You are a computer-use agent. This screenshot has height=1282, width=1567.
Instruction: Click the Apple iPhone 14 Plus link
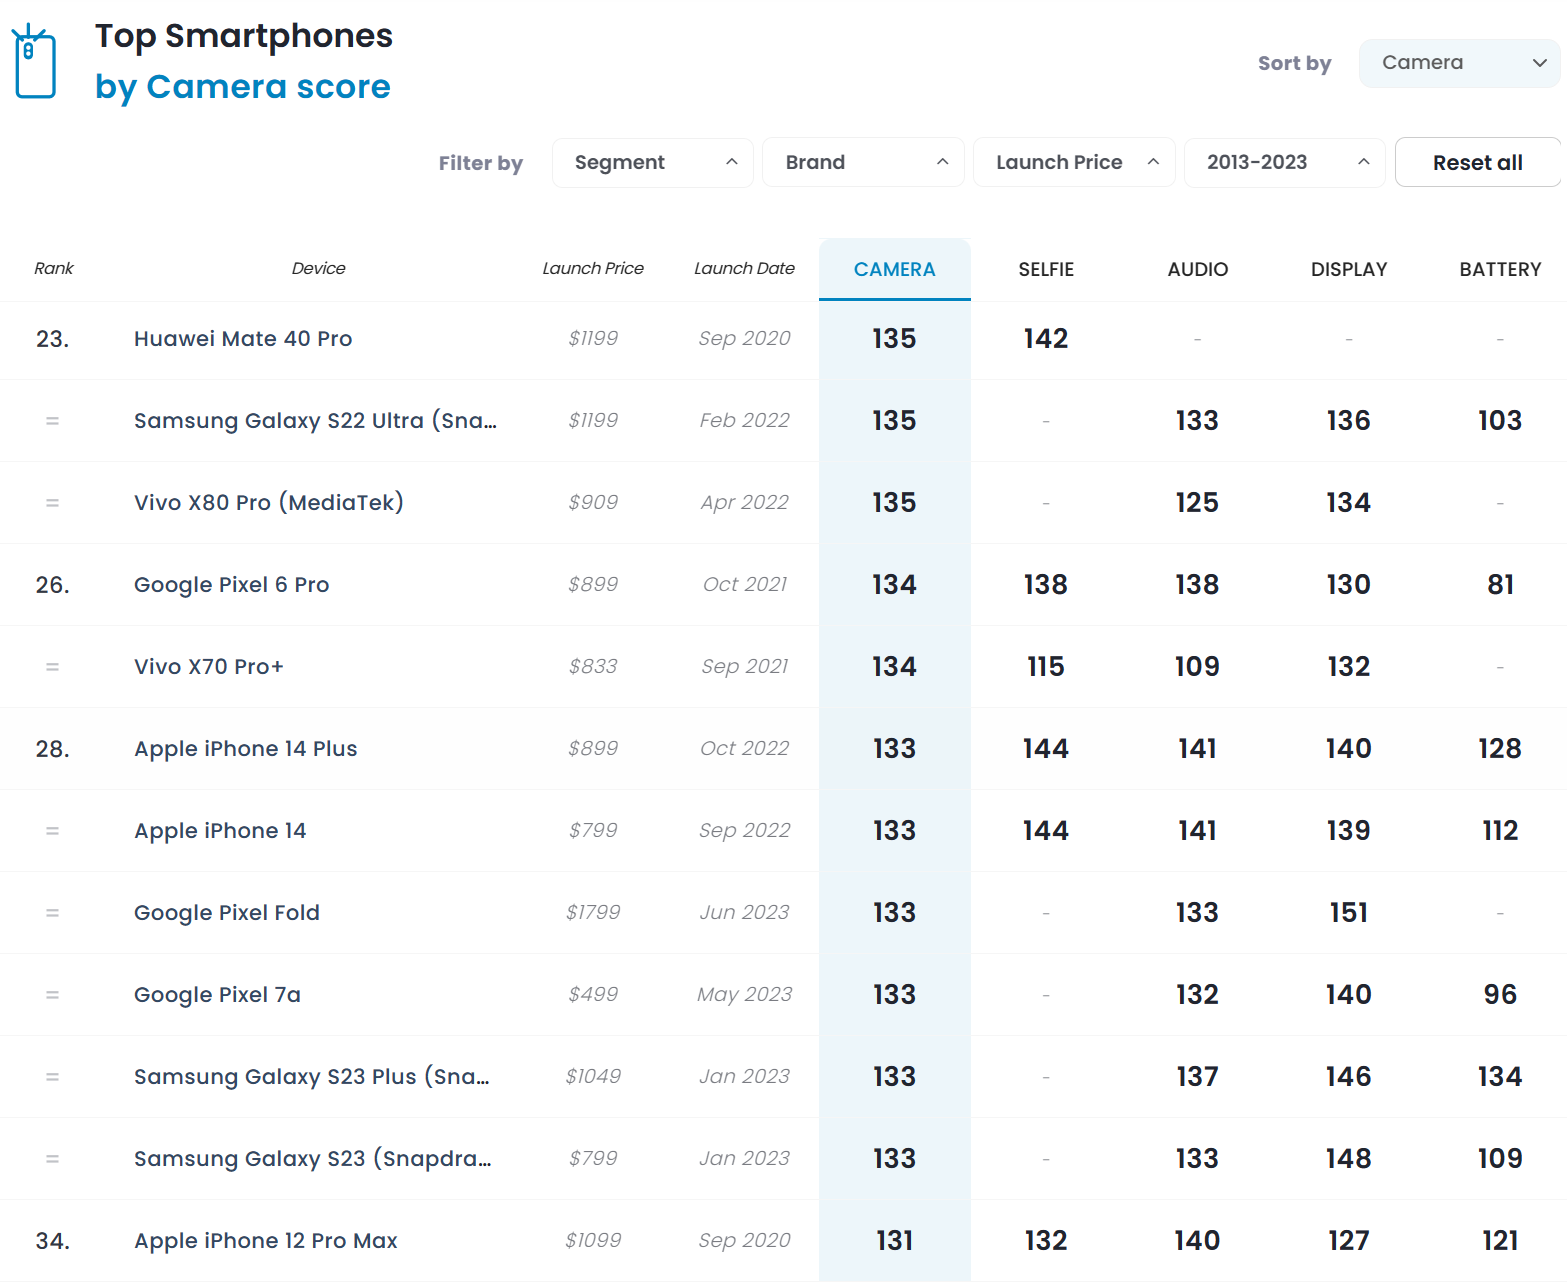(x=245, y=749)
